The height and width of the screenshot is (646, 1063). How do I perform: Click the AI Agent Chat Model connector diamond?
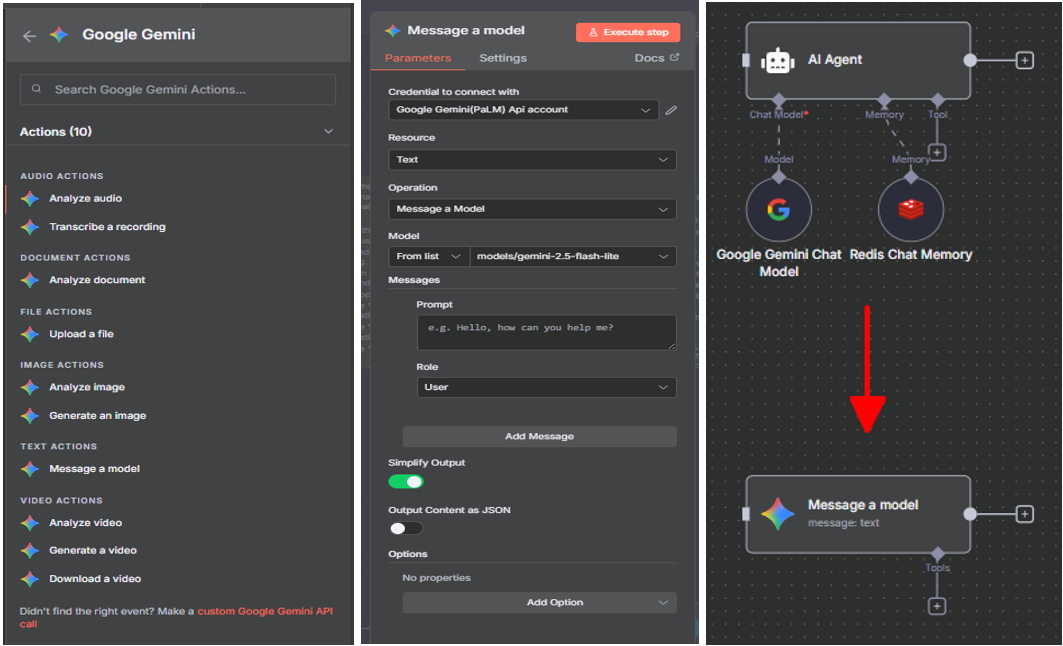(778, 100)
